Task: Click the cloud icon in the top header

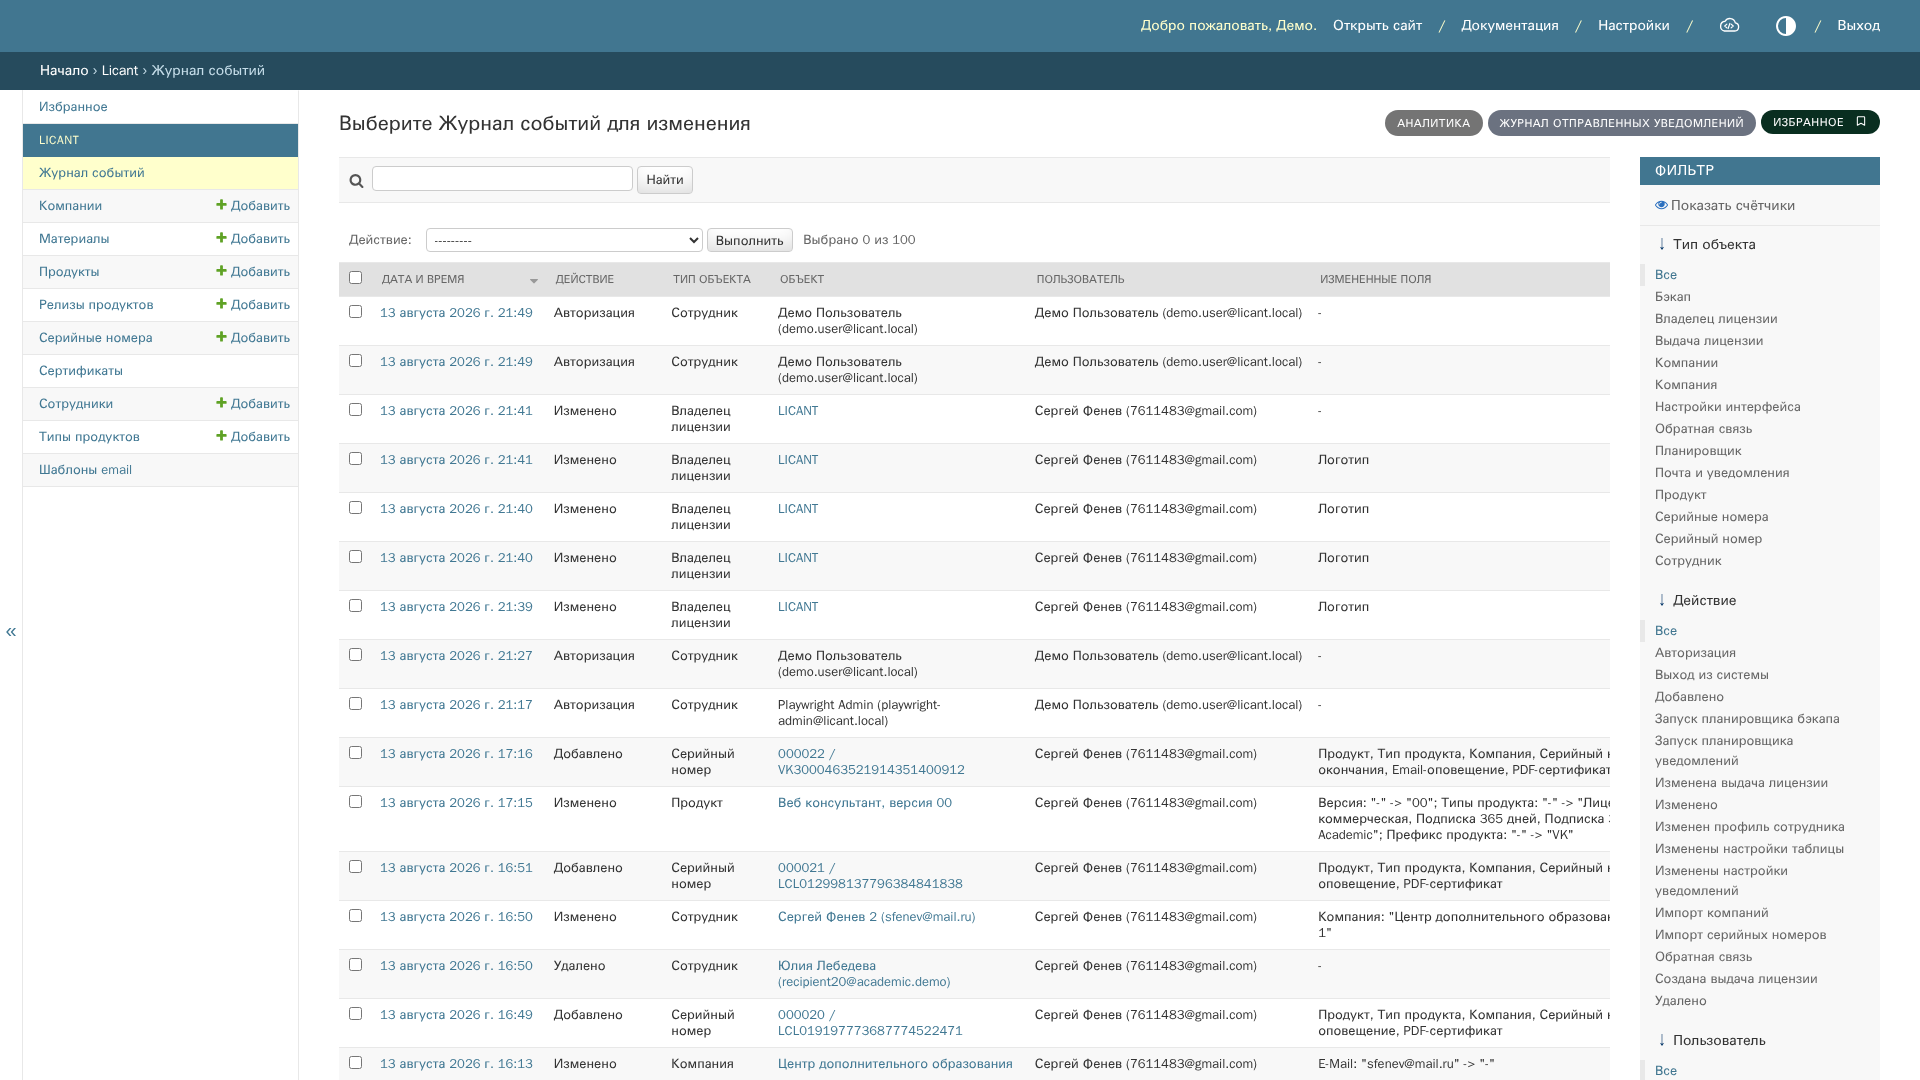Action: [x=1729, y=26]
